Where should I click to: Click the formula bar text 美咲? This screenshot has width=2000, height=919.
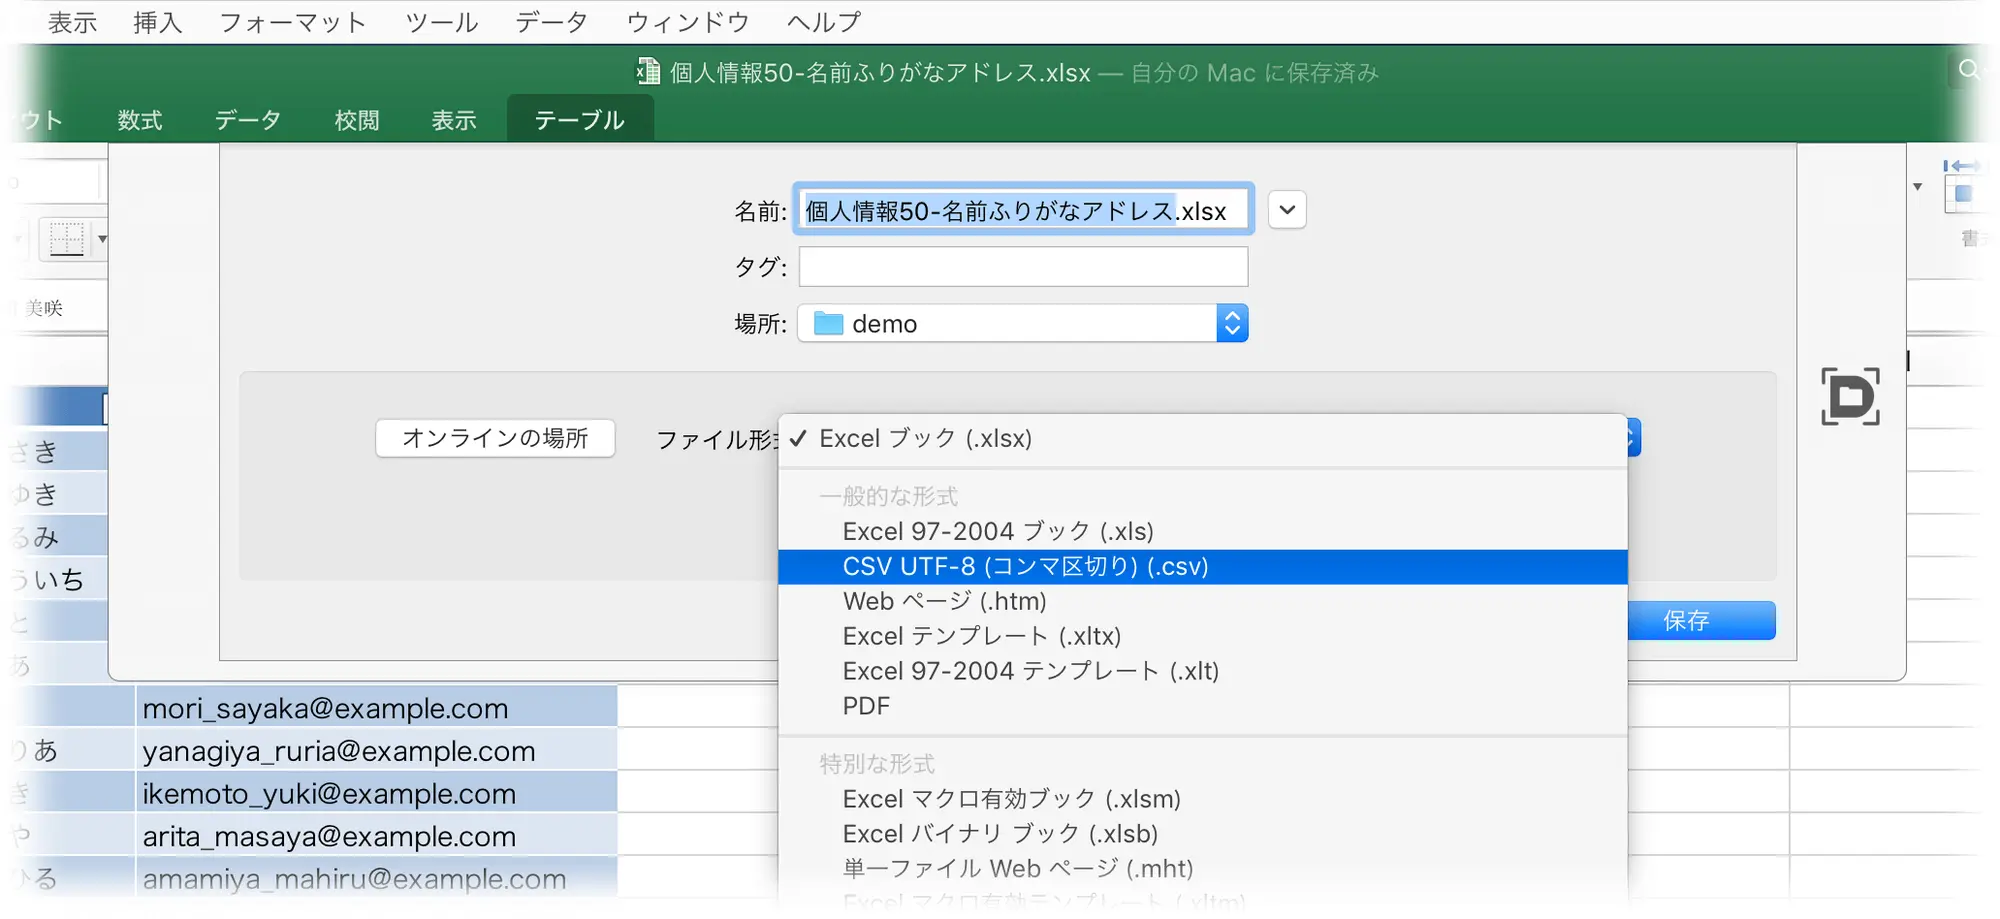(44, 308)
